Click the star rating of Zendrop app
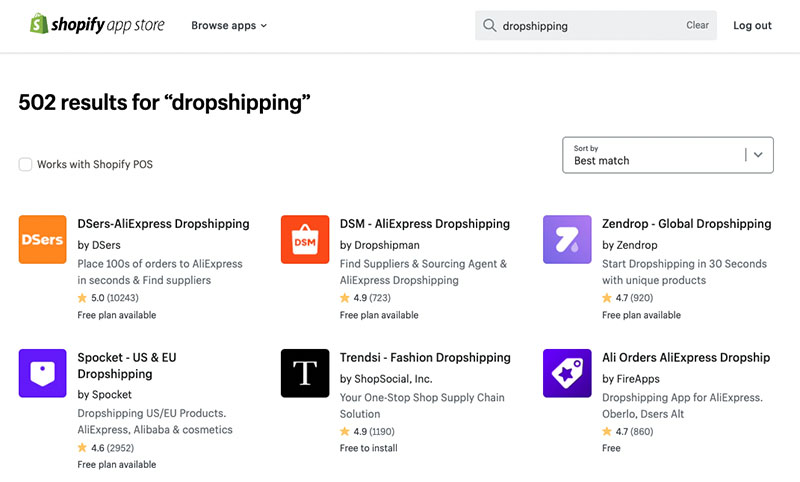800x482 pixels. coord(607,298)
